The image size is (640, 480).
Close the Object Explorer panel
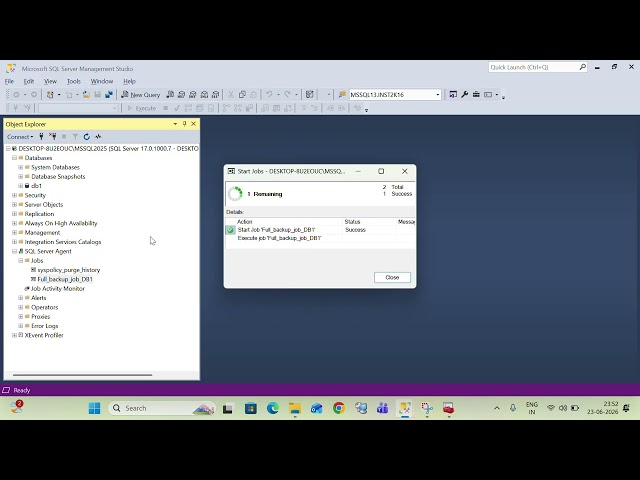click(x=193, y=124)
